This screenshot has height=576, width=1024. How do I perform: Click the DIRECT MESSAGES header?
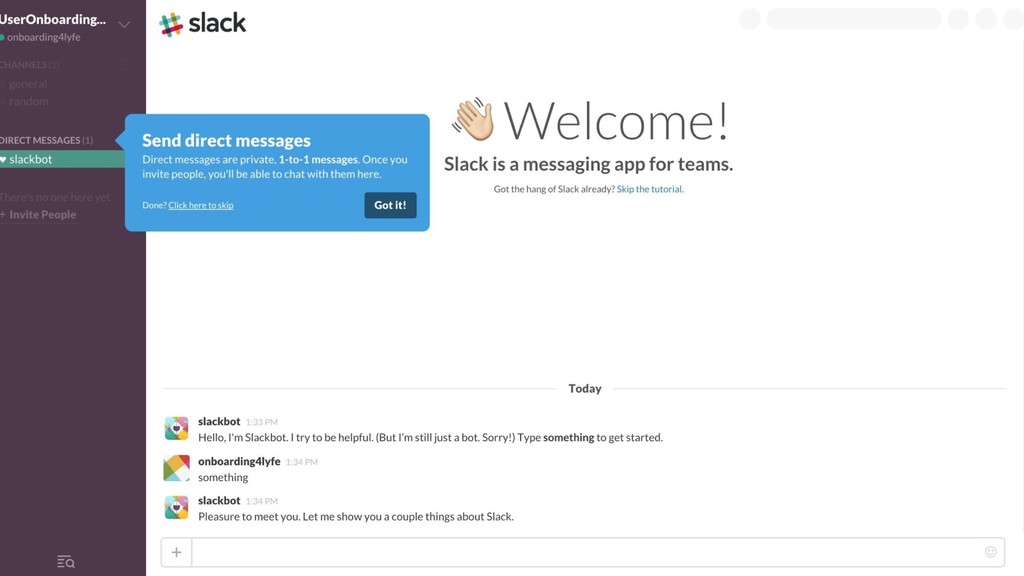(46, 140)
